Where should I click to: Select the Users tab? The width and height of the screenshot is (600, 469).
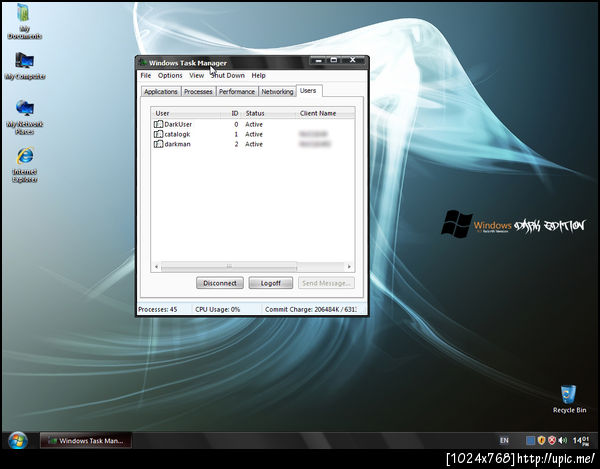[308, 91]
